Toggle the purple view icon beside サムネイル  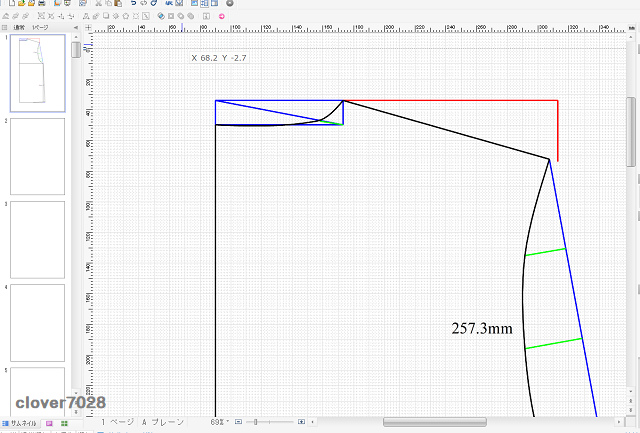50,423
